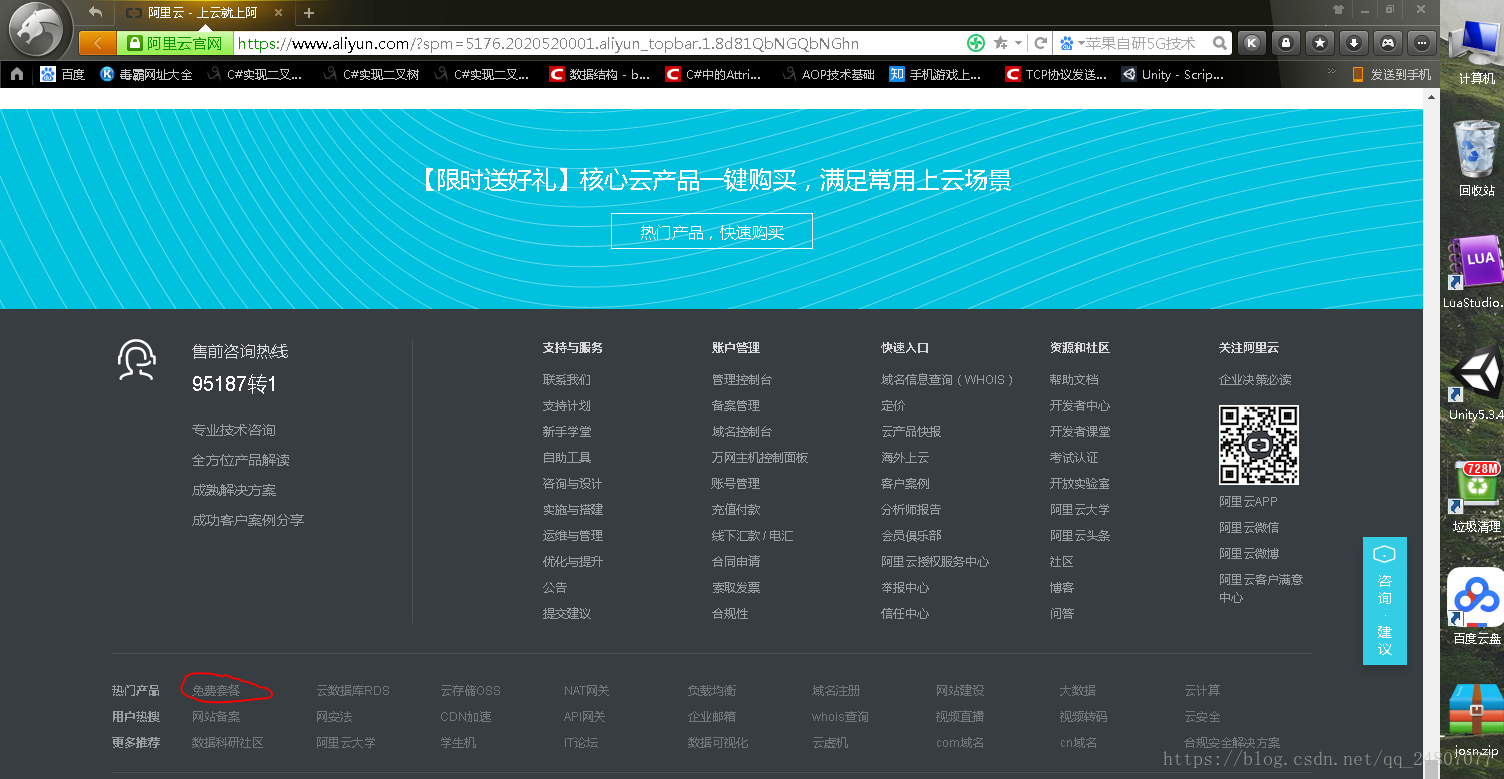
Task: Open the 阿里云授权服务中心 link
Action: point(935,562)
